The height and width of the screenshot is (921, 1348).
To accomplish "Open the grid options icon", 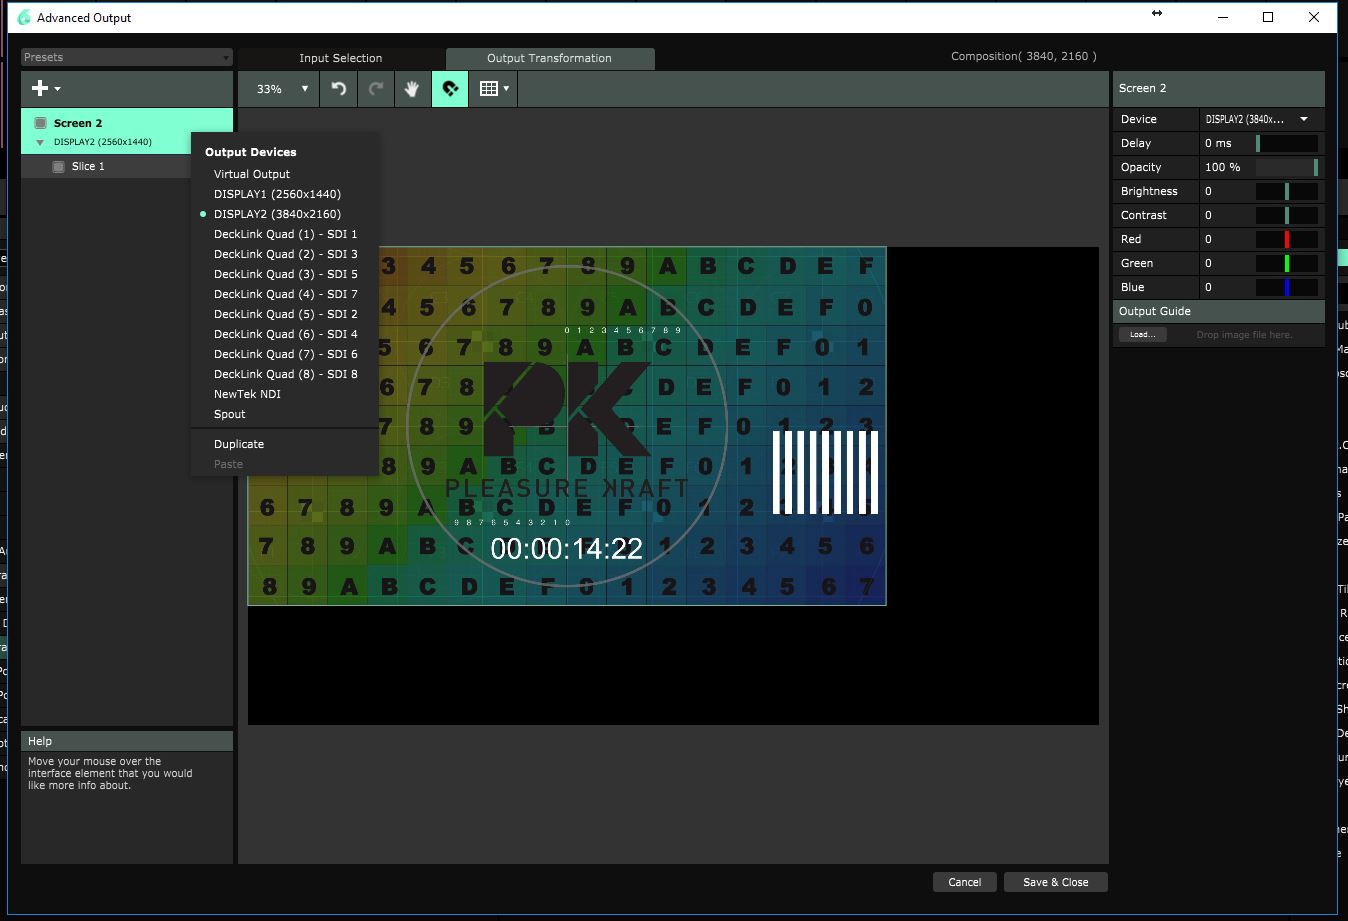I will pyautogui.click(x=494, y=89).
